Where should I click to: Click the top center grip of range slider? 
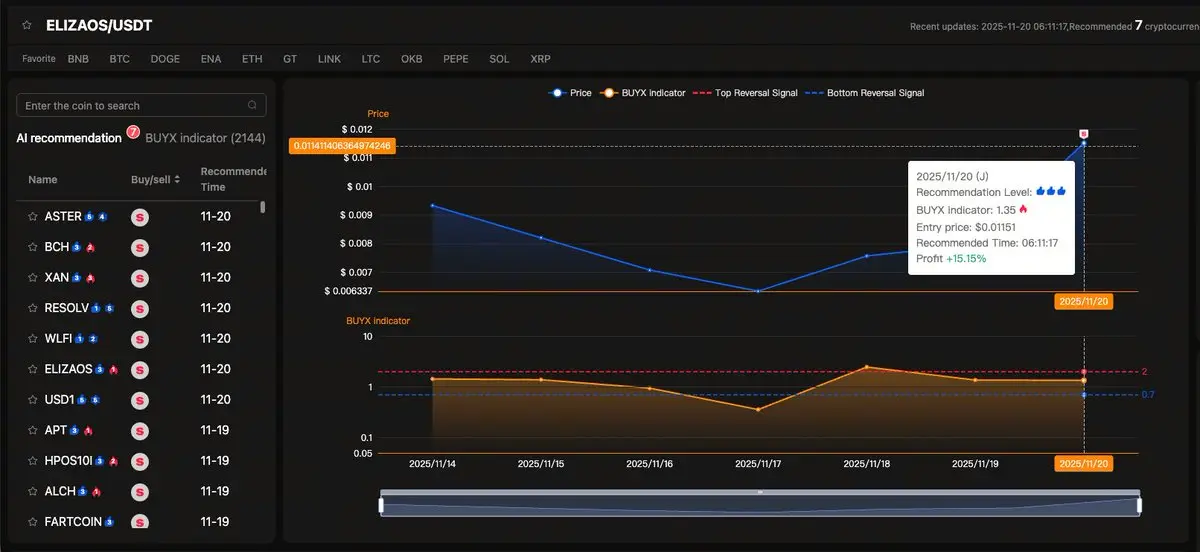760,492
